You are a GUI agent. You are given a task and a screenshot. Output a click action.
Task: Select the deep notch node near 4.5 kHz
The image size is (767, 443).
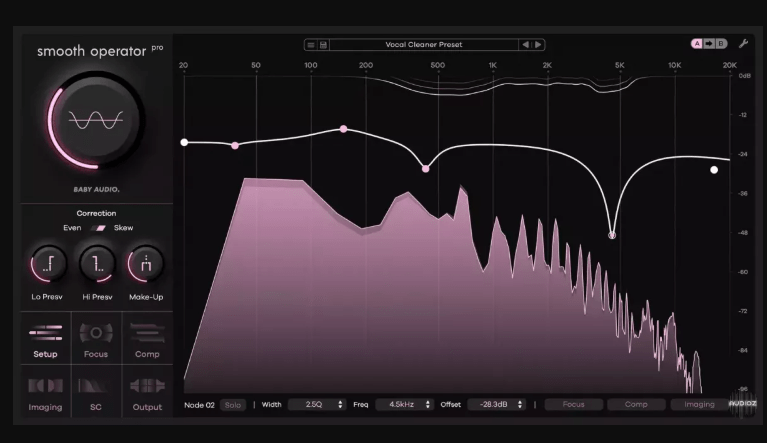(x=612, y=235)
